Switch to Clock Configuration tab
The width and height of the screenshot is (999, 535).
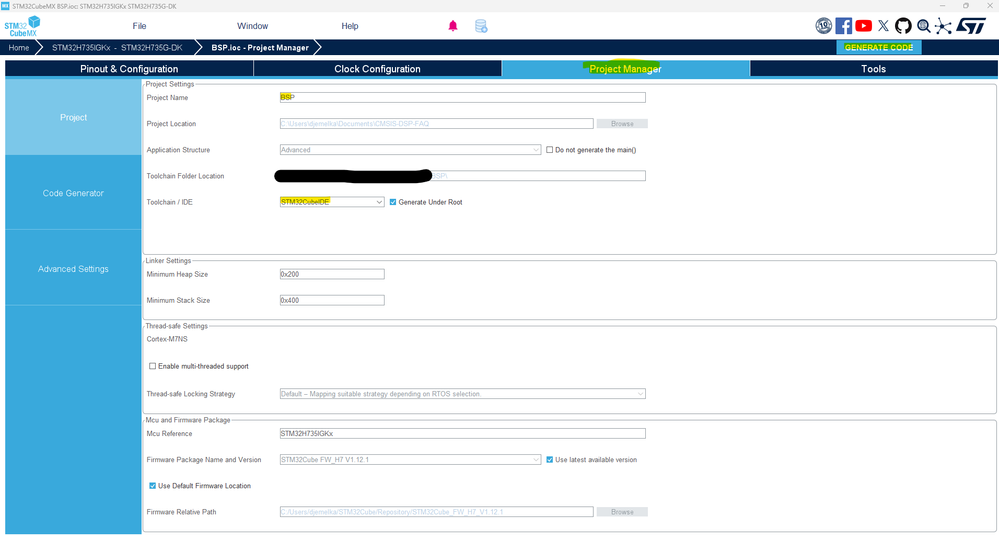[377, 69]
